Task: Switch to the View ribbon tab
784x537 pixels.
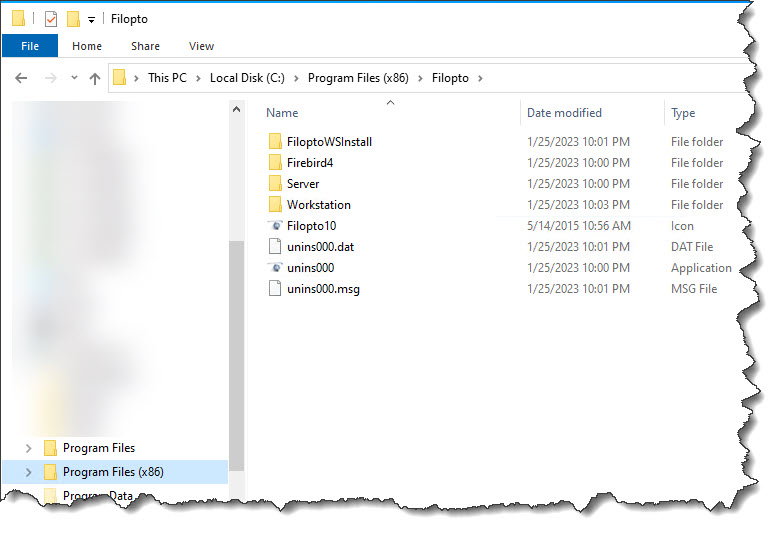Action: (201, 46)
